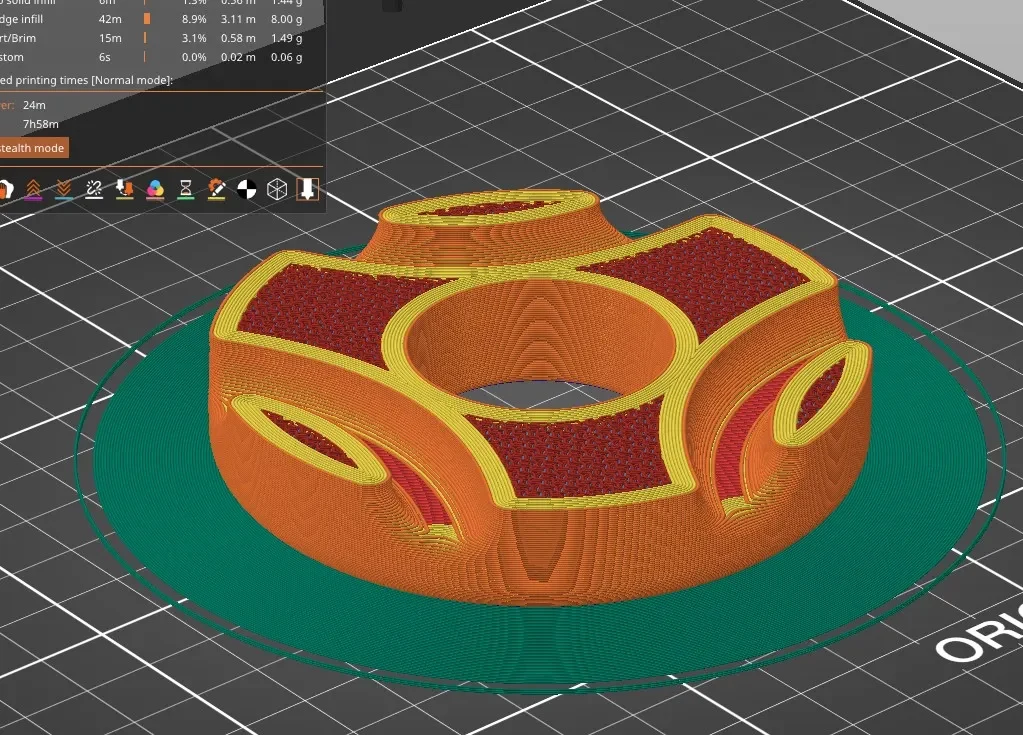Click the 0.58 m length value
Viewport: 1023px width, 735px height.
[x=238, y=38]
